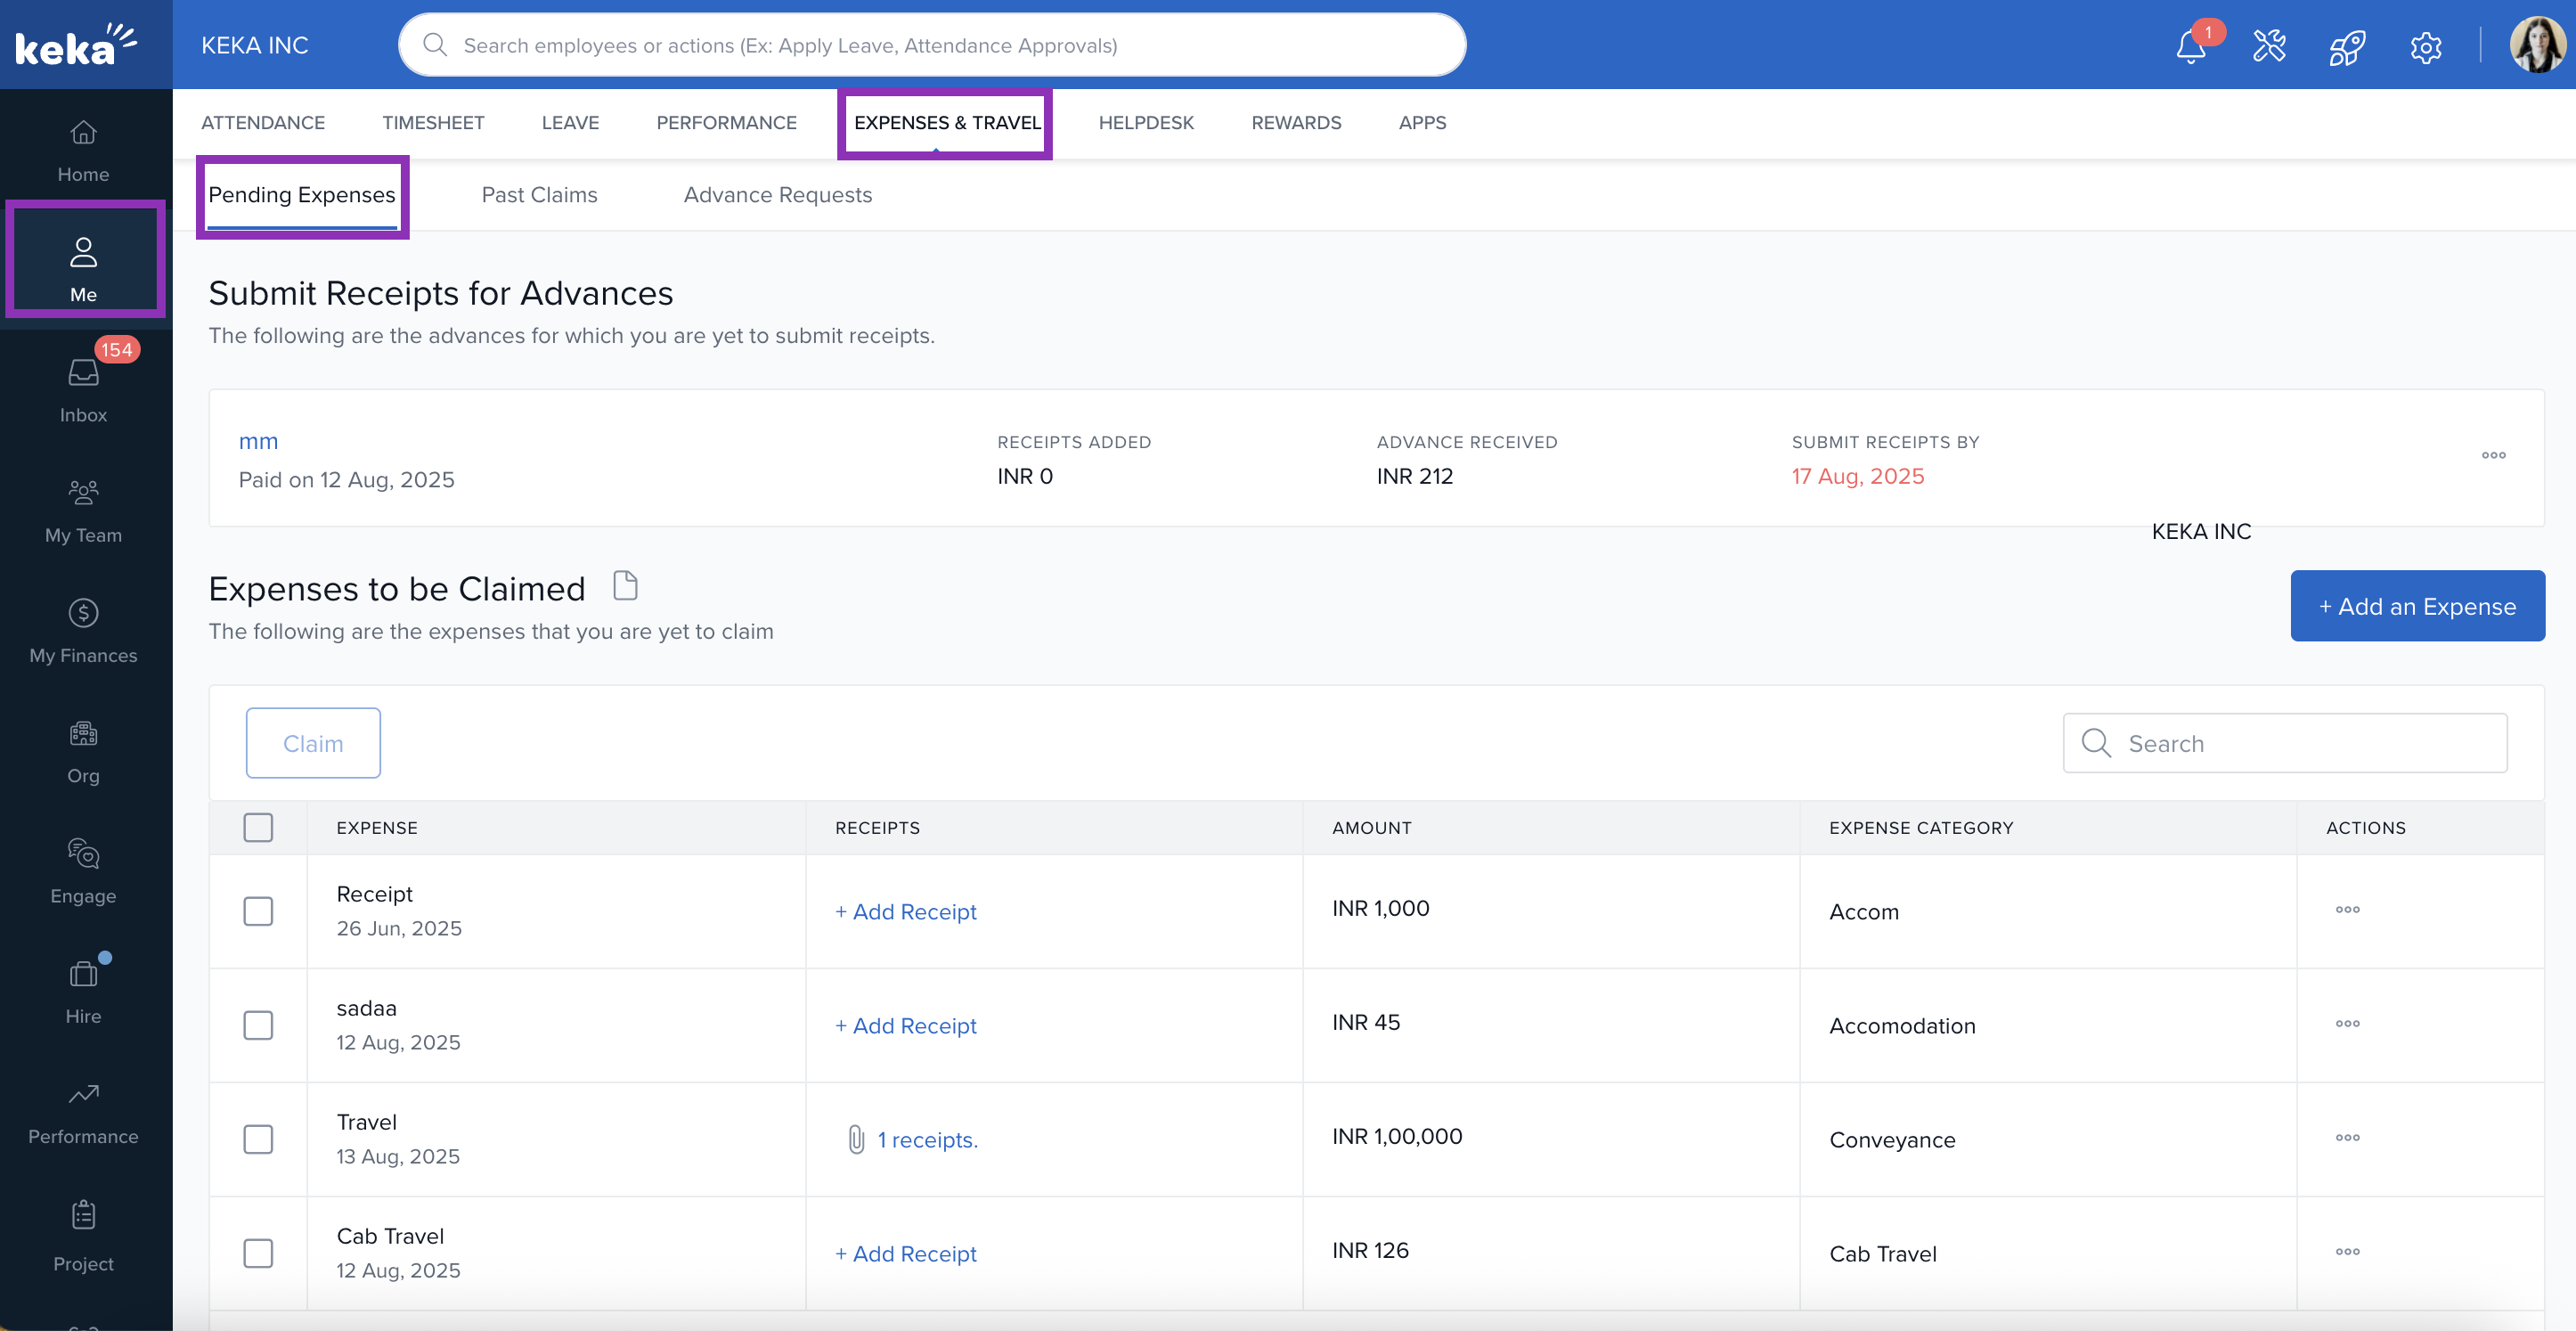Select the header checkbox for all expenses
Screen dimensions: 2576x1331
pos(258,827)
